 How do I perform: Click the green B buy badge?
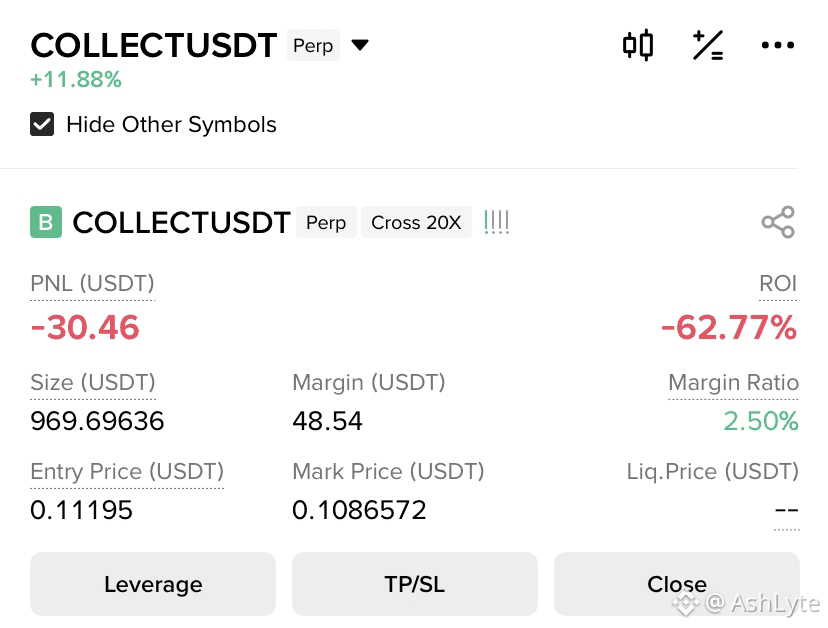coord(46,222)
